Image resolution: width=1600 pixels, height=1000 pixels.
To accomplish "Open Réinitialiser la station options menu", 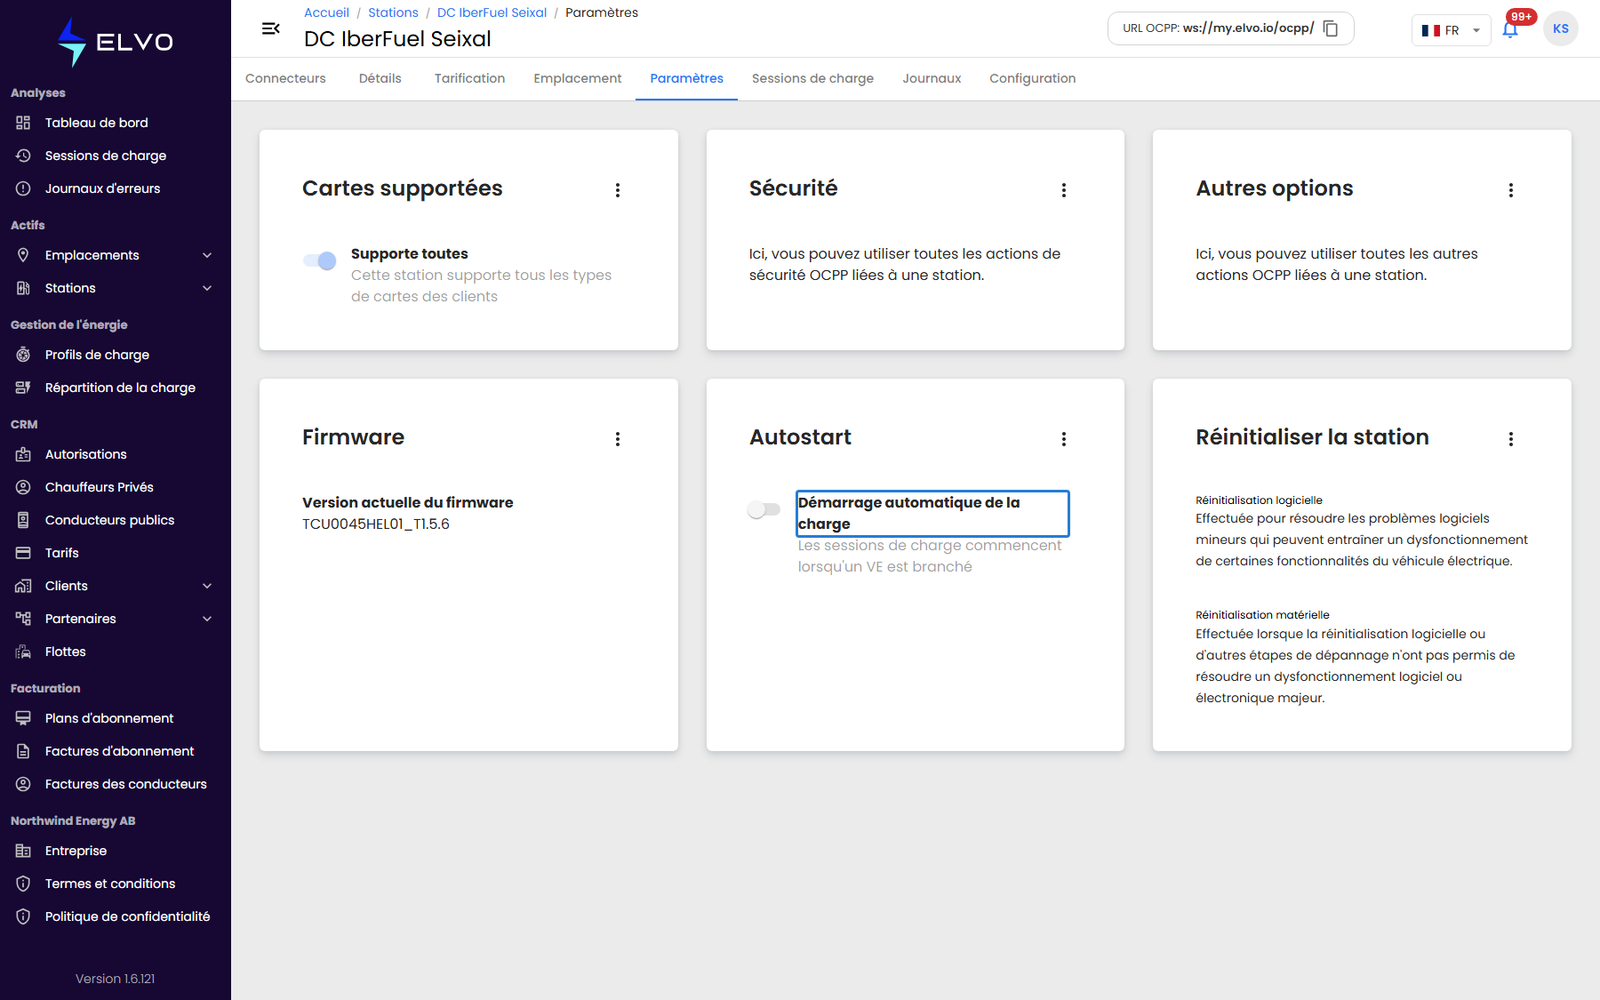I will 1511,439.
